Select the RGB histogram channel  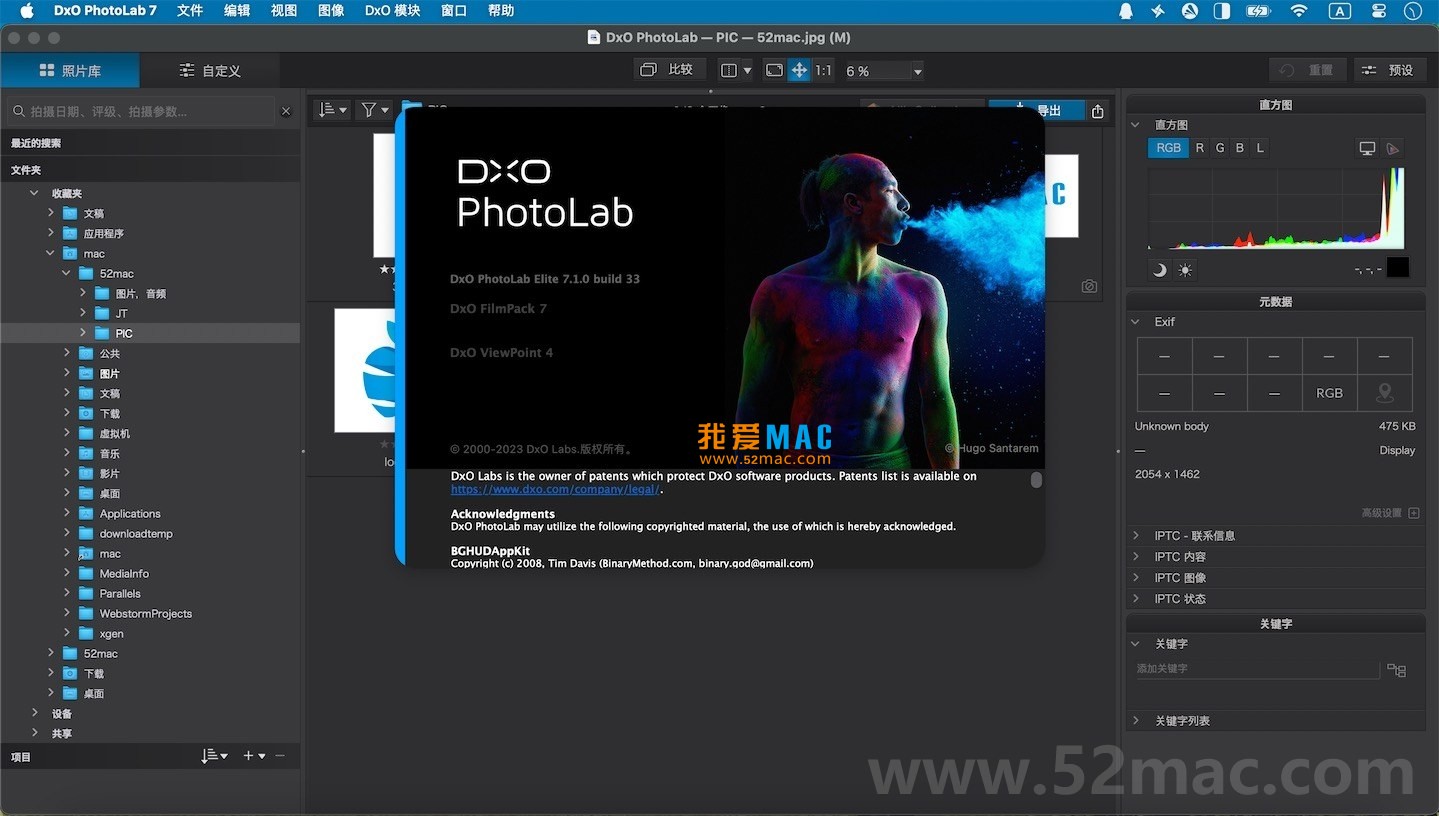[1168, 147]
